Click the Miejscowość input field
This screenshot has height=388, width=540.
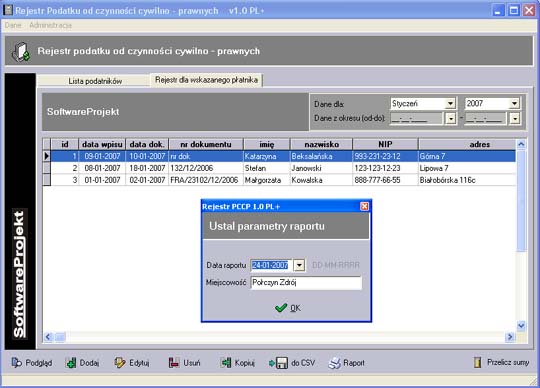point(306,283)
